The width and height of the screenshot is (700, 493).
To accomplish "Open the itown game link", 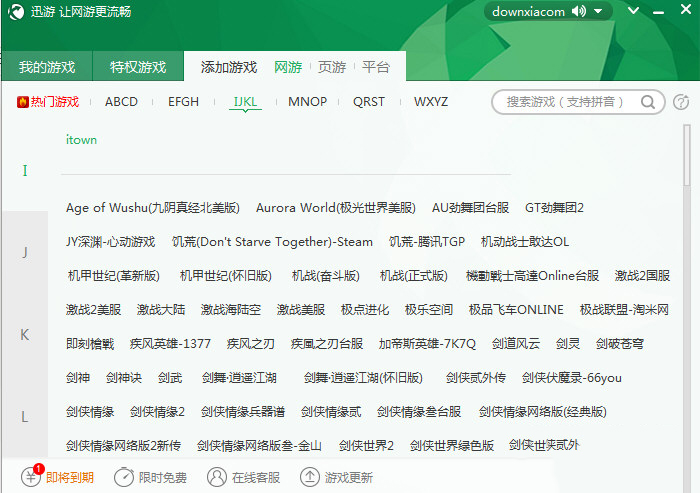I will tap(81, 140).
